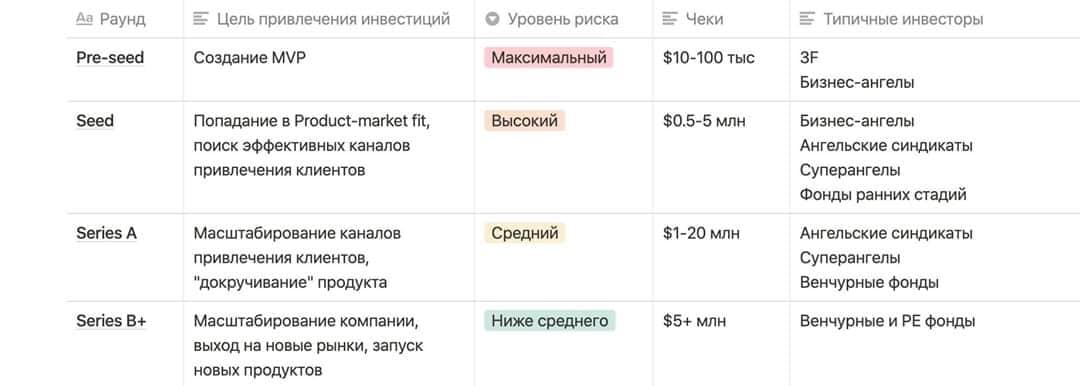Click the Венчурные и PE фонды cell
This screenshot has height=386, width=1080.
point(934,343)
